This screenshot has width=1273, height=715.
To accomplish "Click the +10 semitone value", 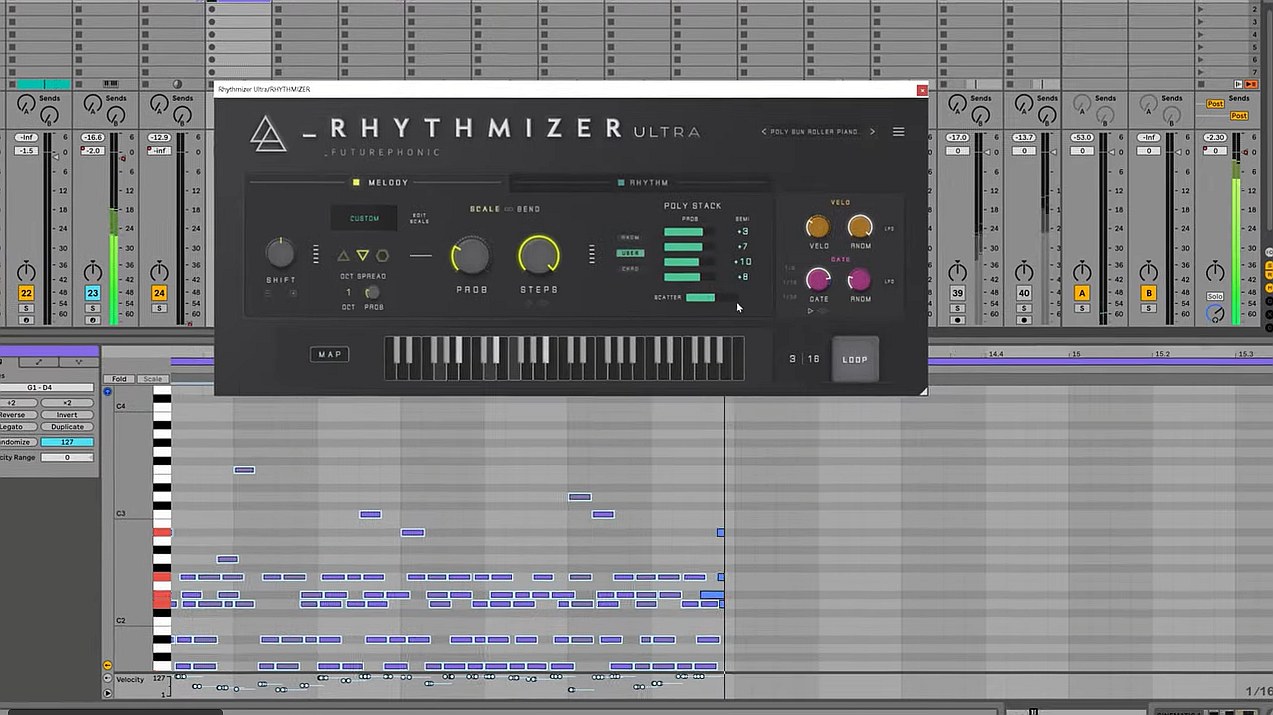I will [743, 262].
